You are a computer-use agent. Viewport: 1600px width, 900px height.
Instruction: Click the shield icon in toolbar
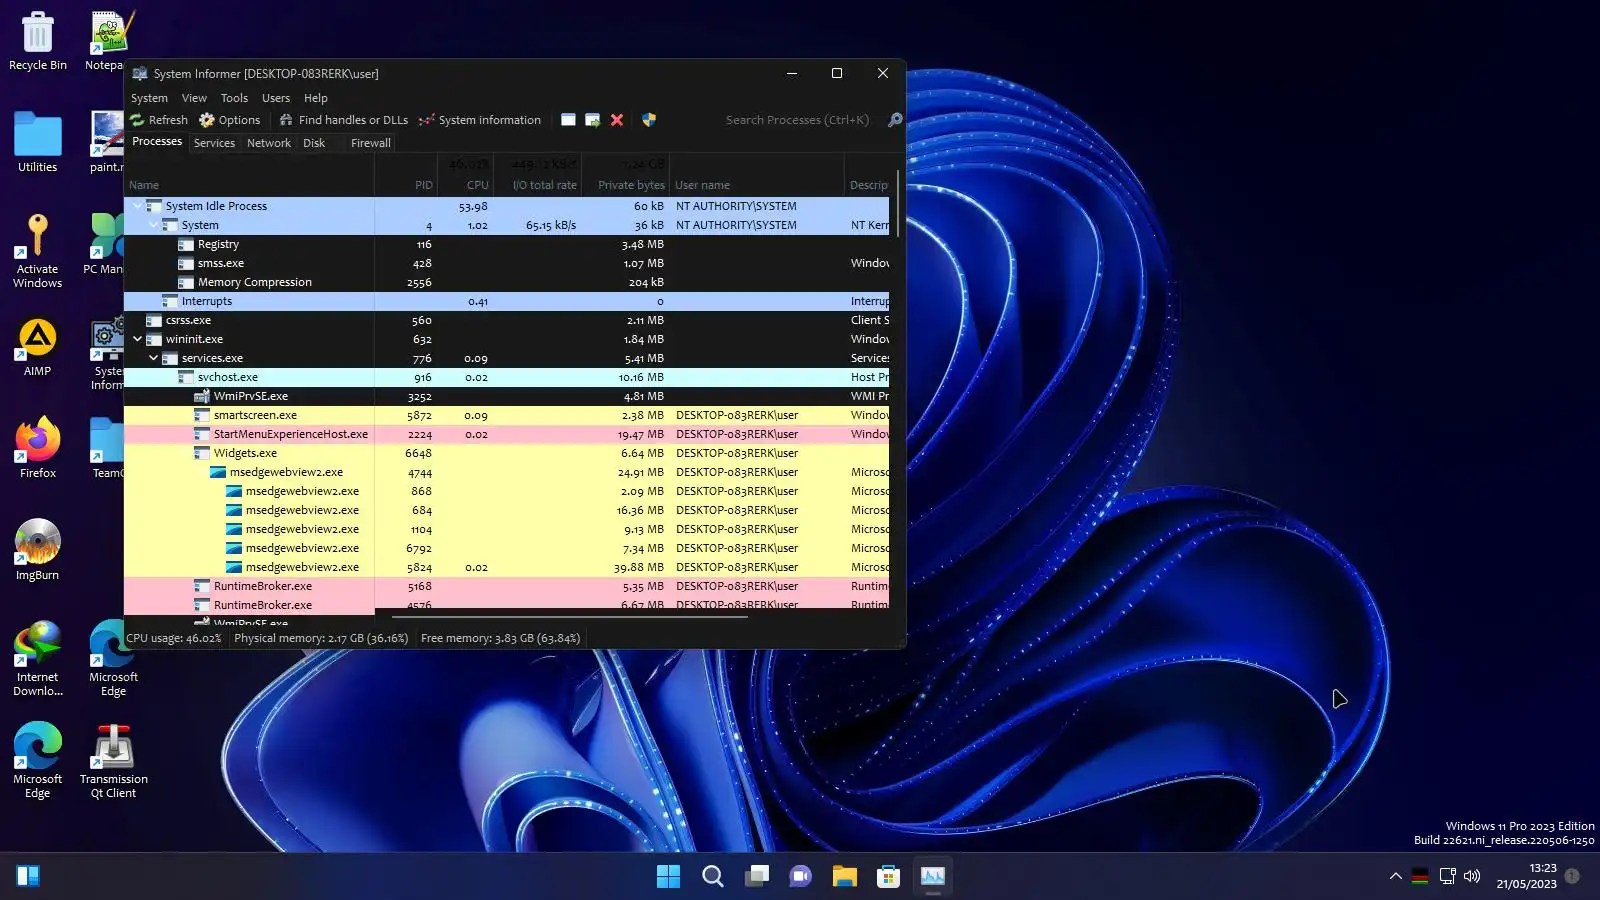coord(649,120)
